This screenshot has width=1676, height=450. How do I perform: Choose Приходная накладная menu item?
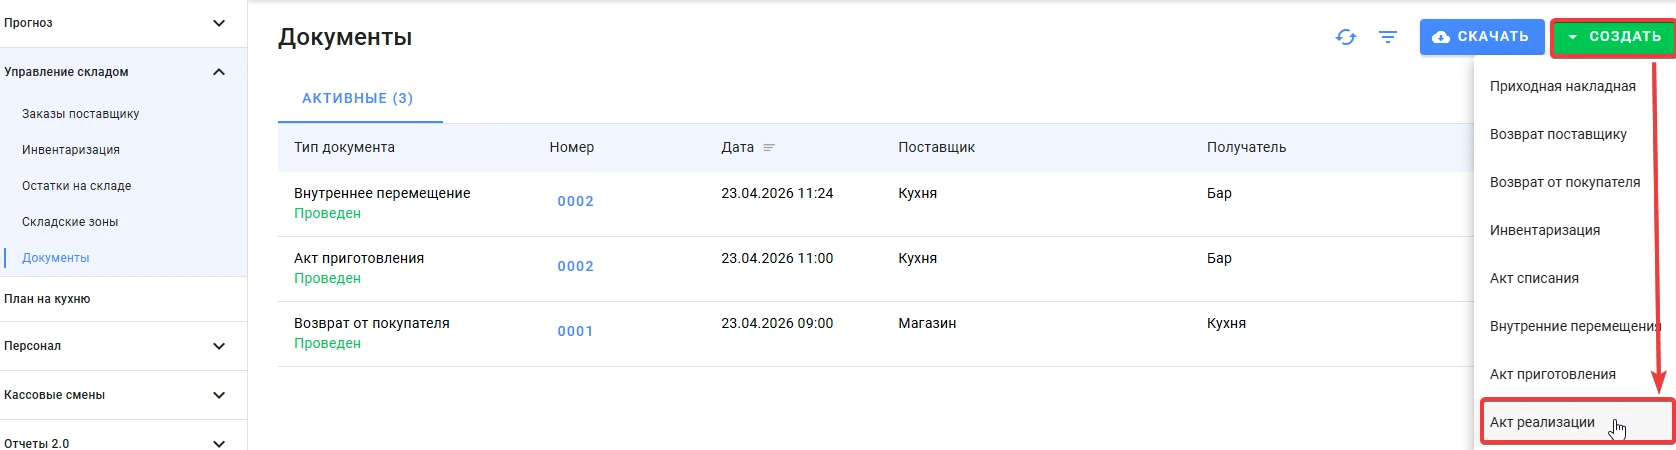point(1563,86)
